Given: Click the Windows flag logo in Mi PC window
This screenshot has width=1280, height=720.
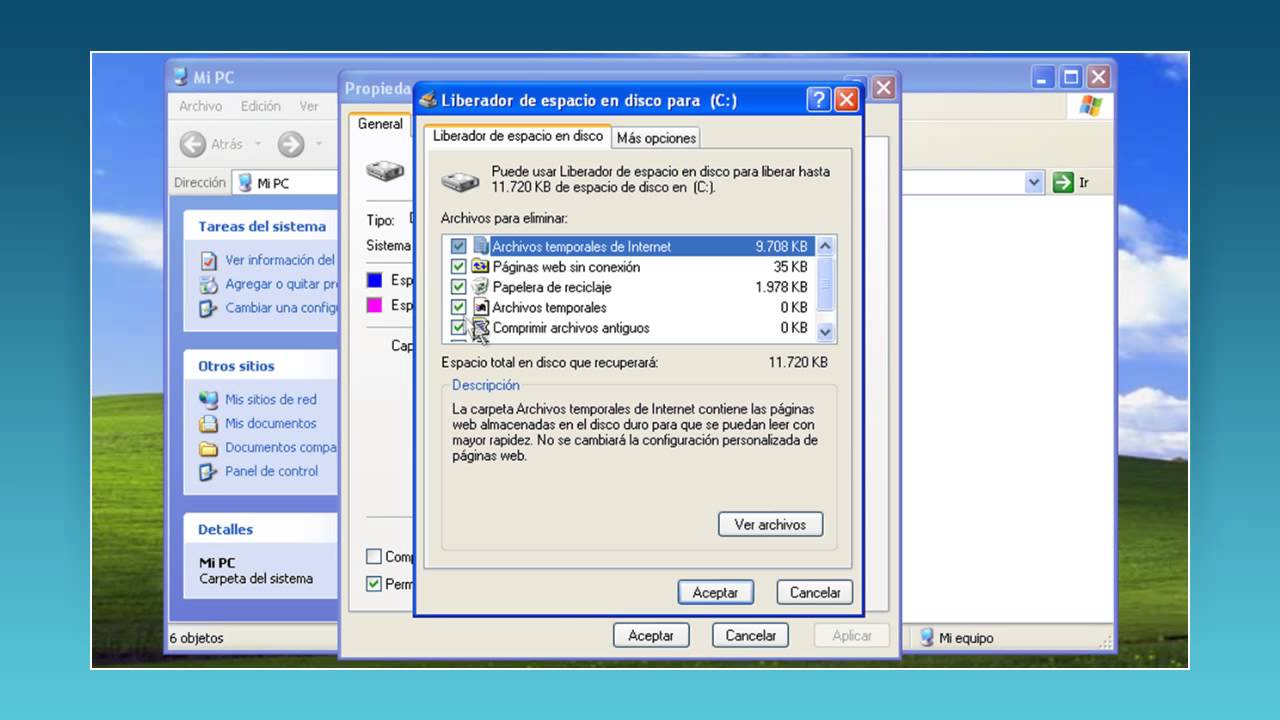Looking at the screenshot, I should pos(1090,106).
